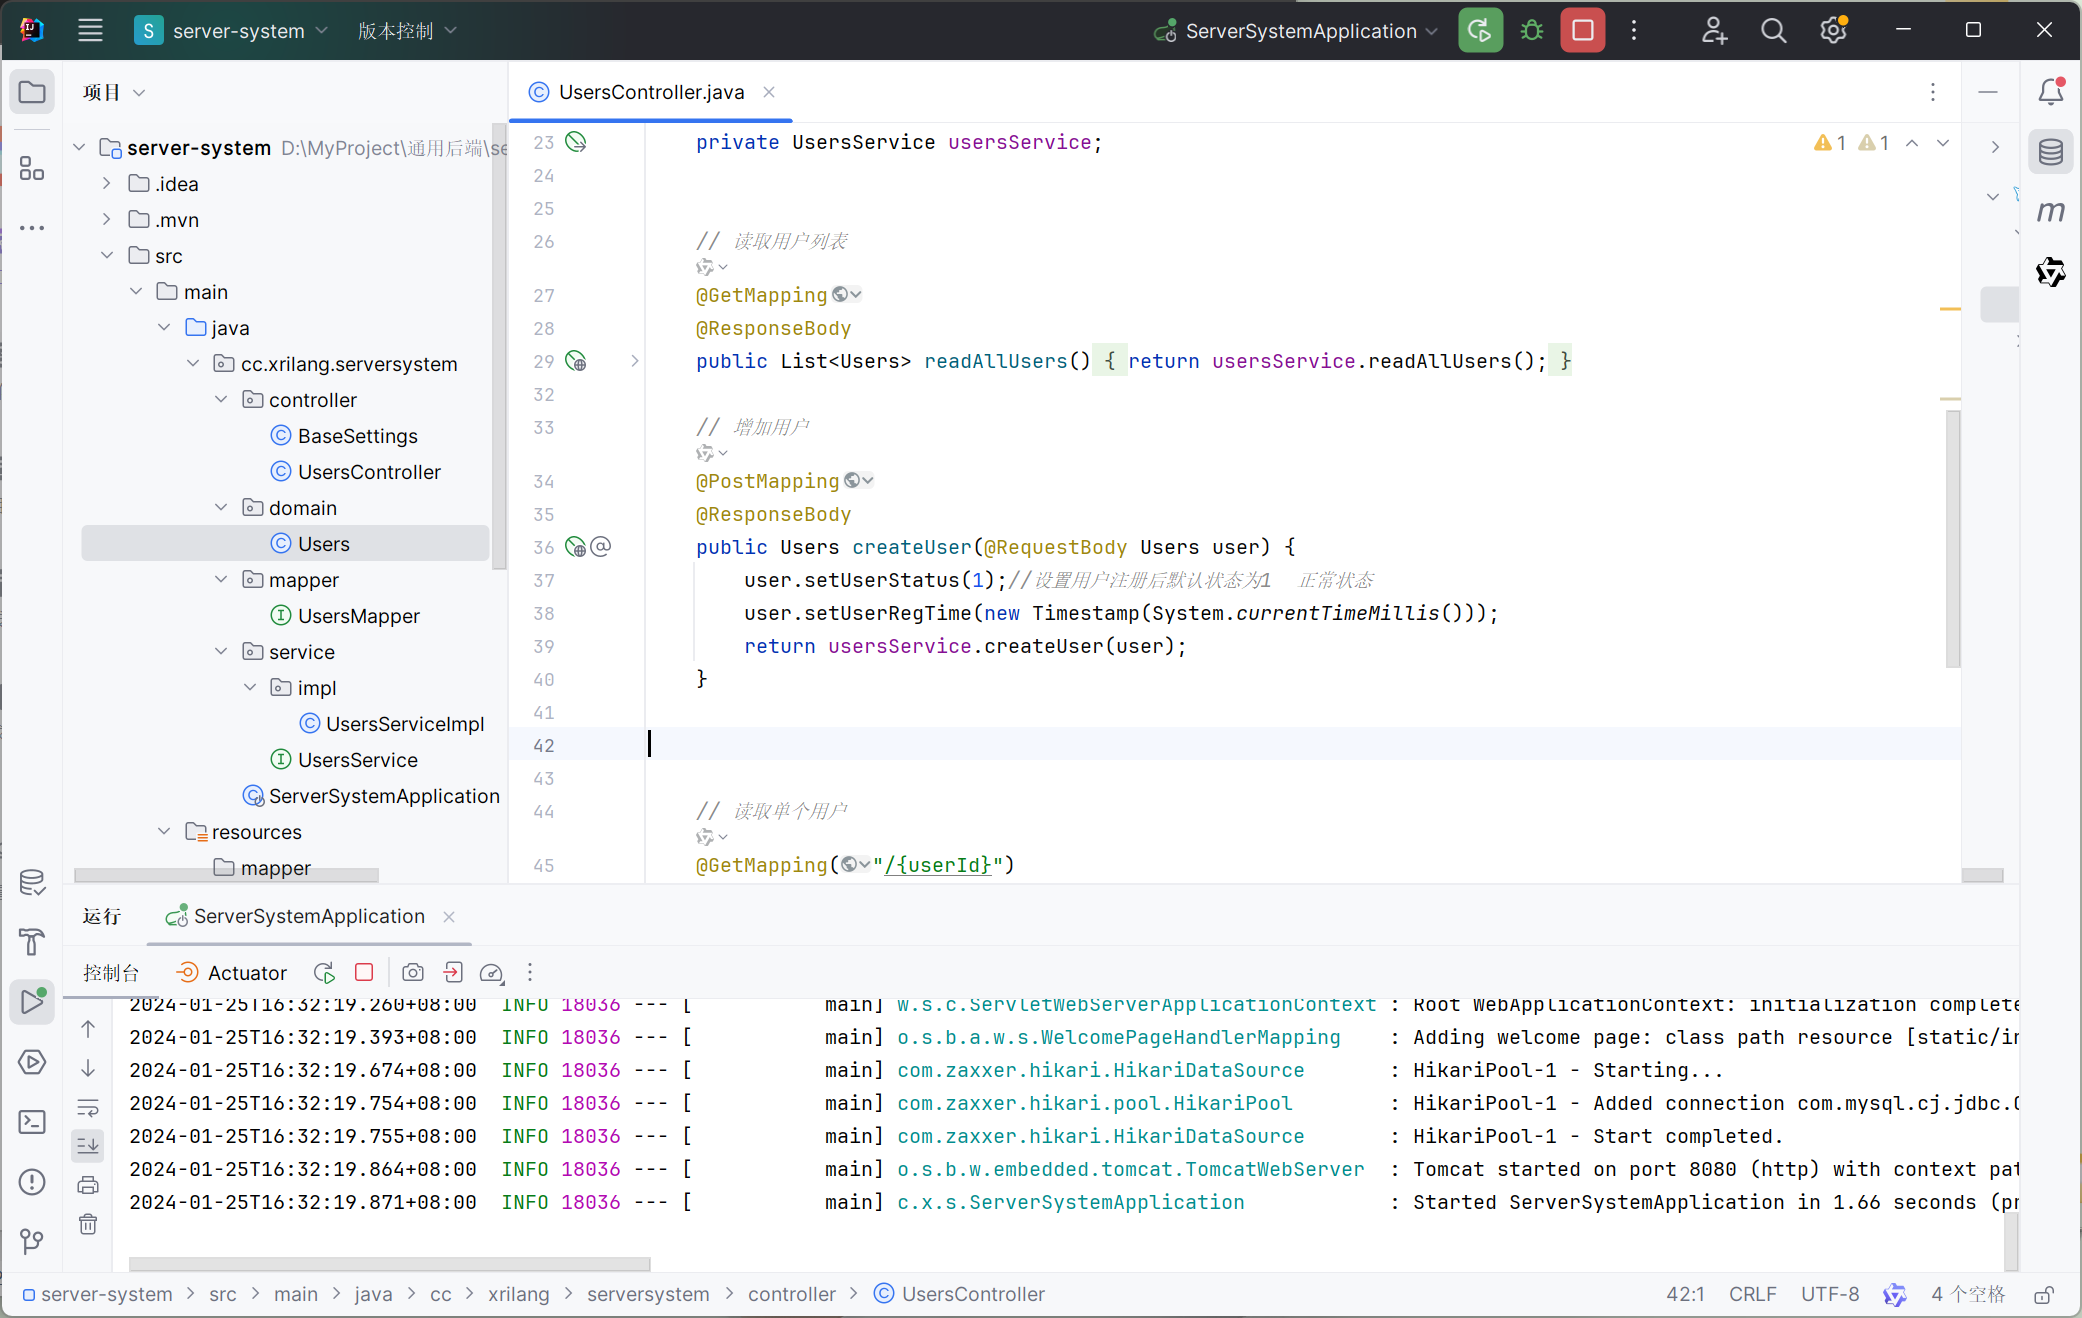Viewport: 2082px width, 1318px height.
Task: Open Search Everywhere magnifier
Action: coord(1773,31)
